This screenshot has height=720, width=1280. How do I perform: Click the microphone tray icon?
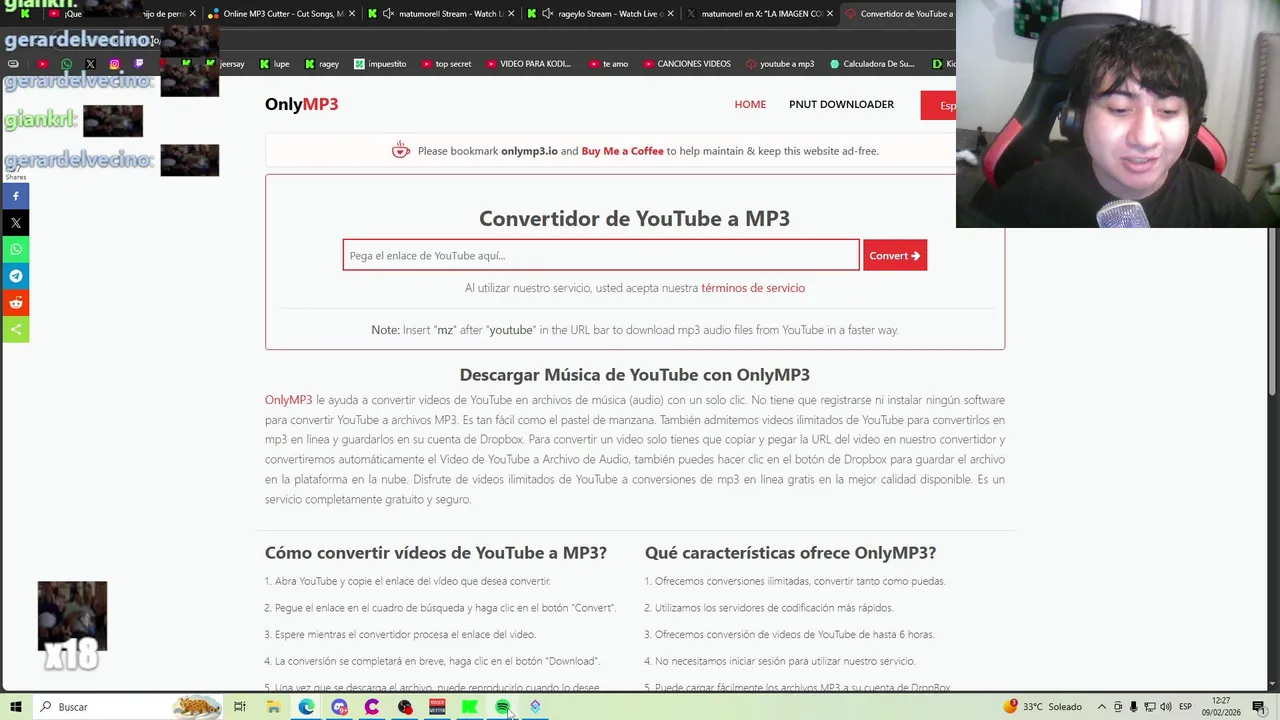click(x=1133, y=707)
